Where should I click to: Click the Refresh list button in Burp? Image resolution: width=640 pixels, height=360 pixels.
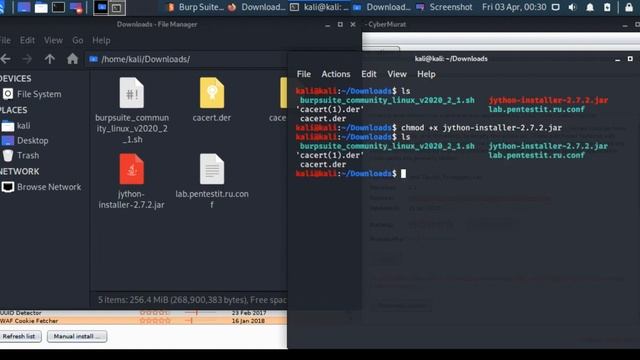(x=19, y=336)
